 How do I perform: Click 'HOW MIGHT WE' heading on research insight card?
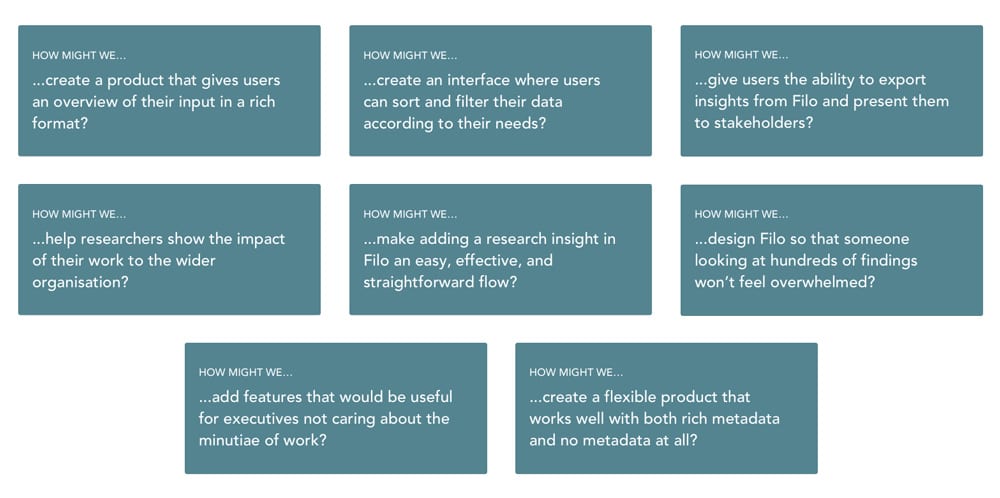(410, 215)
